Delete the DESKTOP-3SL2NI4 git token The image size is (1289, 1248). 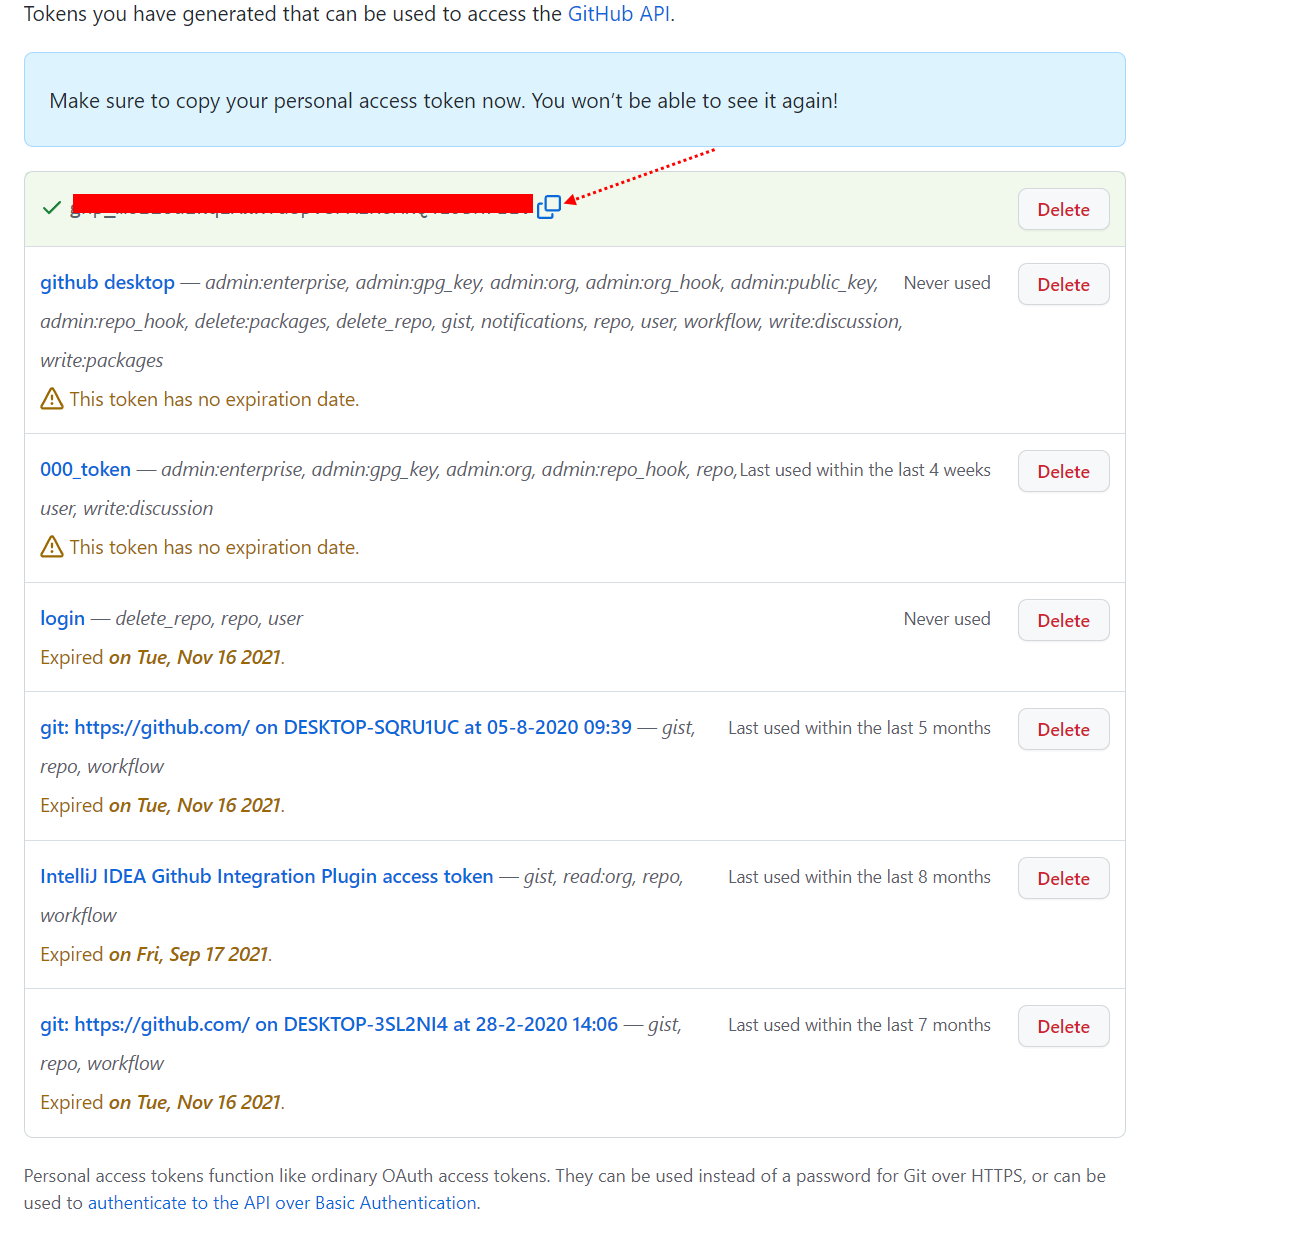[1063, 1026]
